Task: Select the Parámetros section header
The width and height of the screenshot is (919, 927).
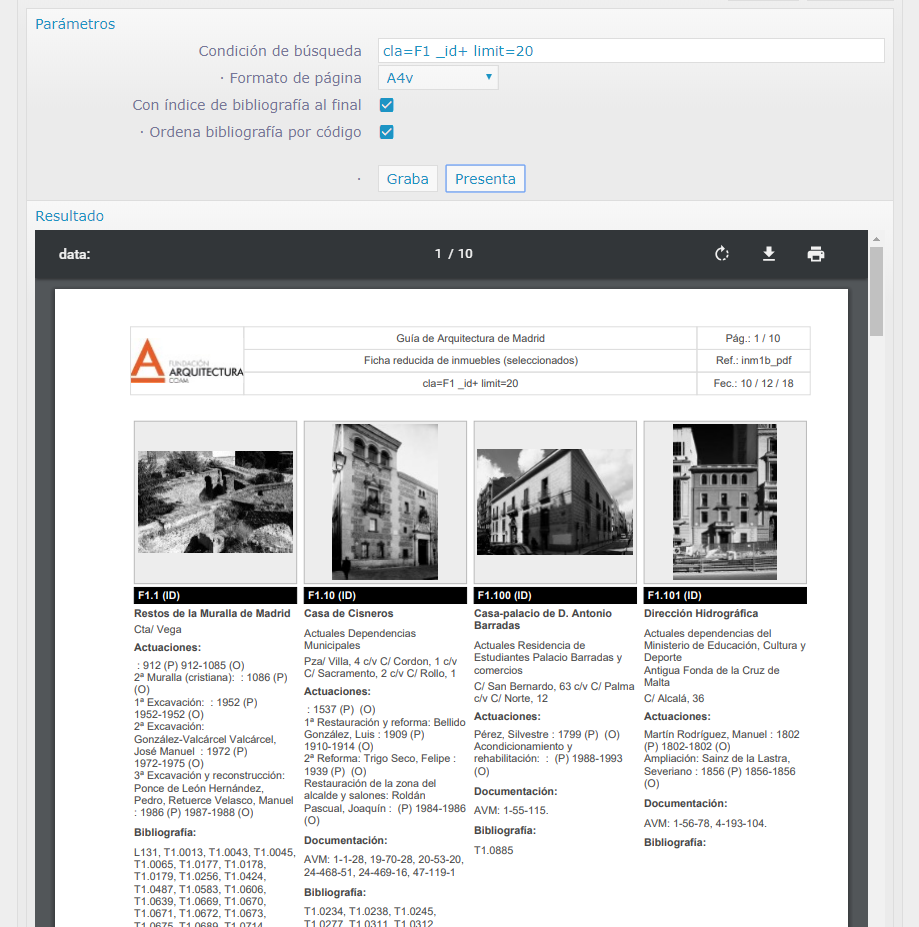Action: 75,24
